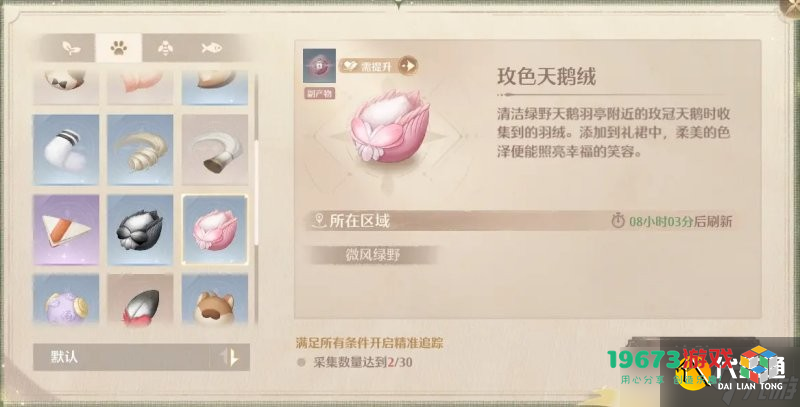
Task: Go to the 微风绿野 region
Action: click(373, 255)
